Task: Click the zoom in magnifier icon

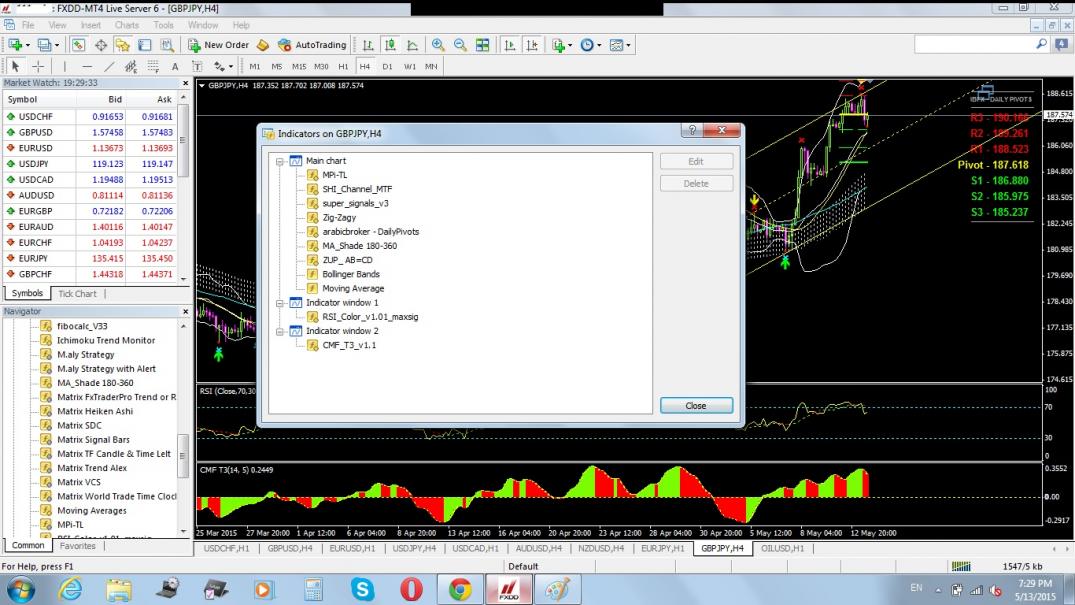Action: click(438, 45)
